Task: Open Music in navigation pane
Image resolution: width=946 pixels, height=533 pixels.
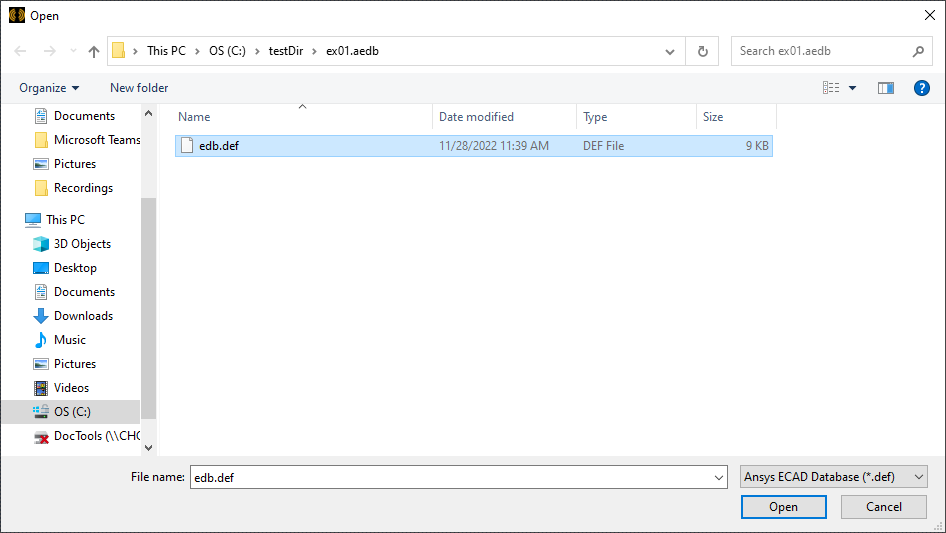Action: pyautogui.click(x=69, y=340)
